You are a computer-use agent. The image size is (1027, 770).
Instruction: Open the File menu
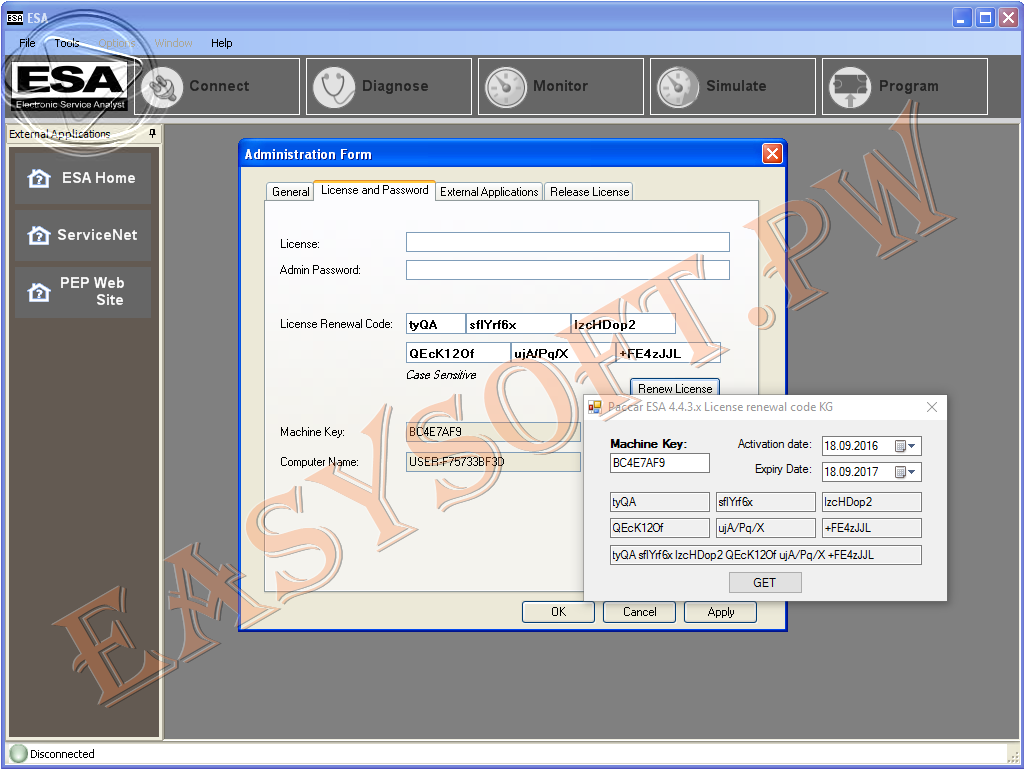(28, 43)
